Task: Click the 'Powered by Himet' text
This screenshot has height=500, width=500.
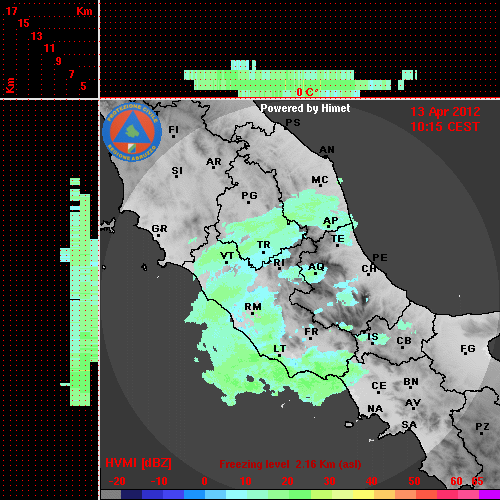Action: tap(305, 108)
